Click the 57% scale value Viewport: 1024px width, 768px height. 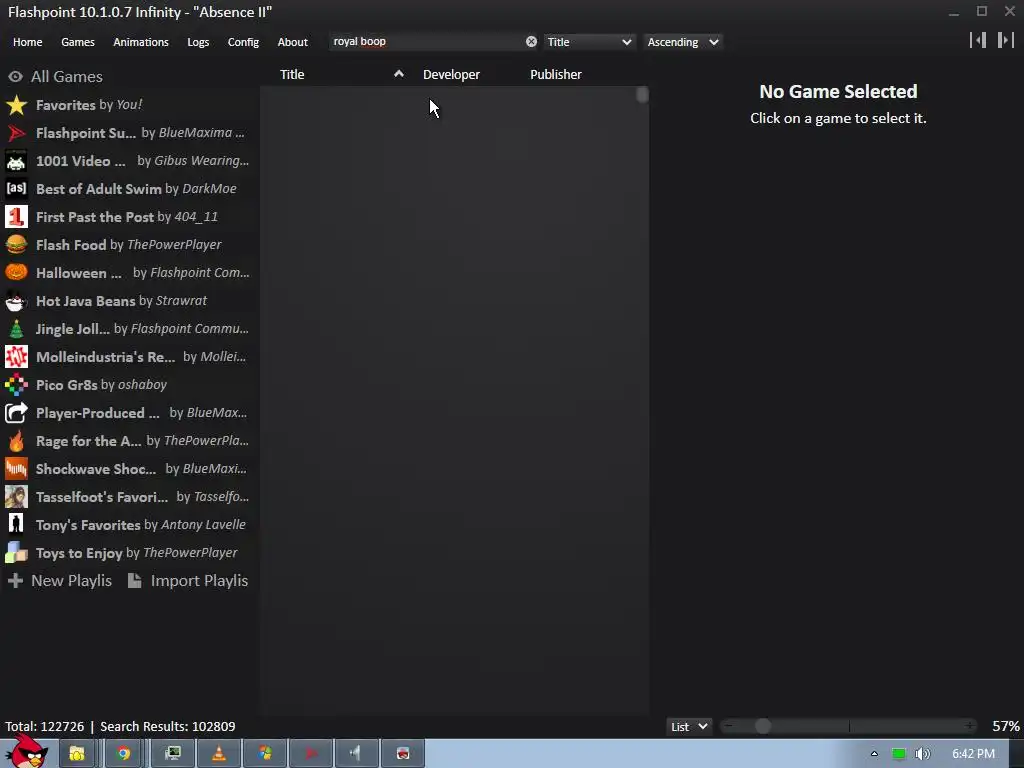tap(1006, 726)
